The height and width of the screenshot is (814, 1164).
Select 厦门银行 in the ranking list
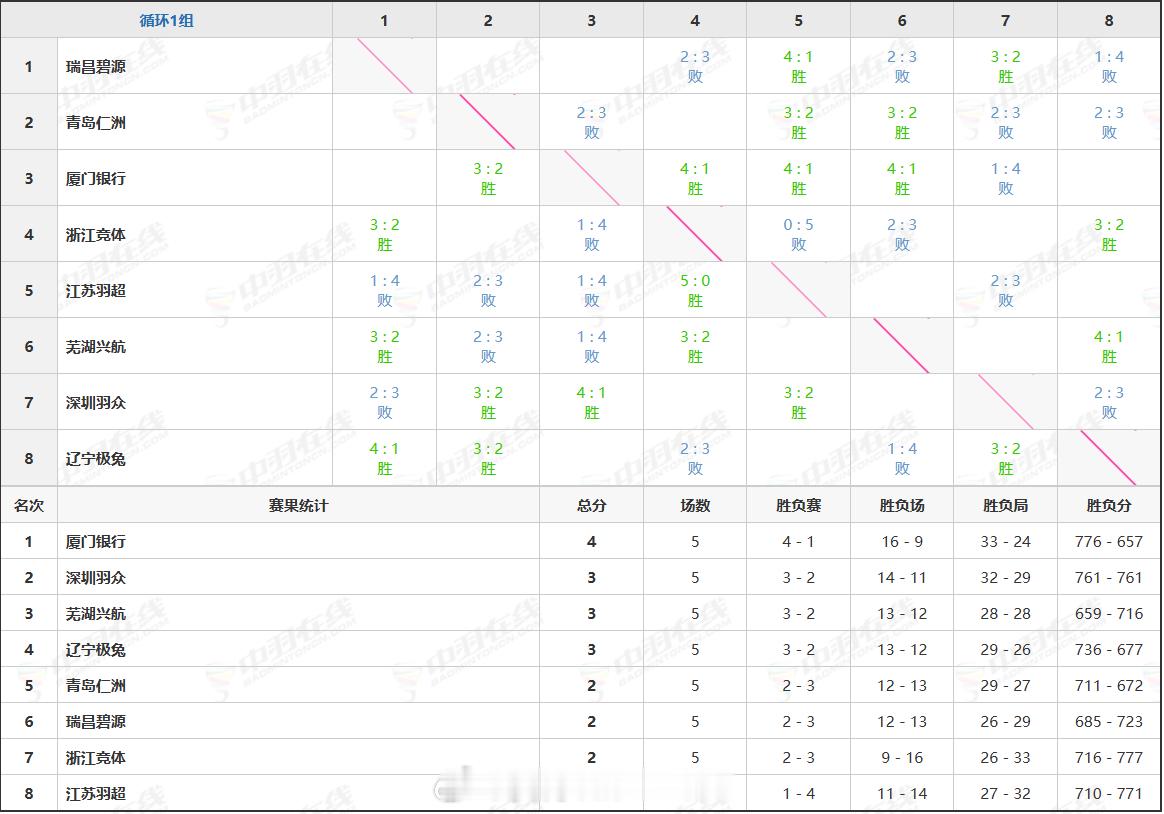coord(96,542)
